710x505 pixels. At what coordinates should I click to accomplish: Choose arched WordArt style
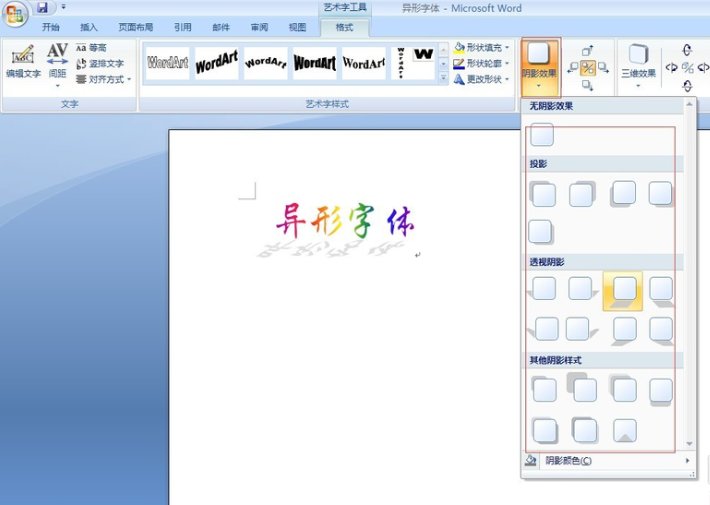tap(266, 63)
